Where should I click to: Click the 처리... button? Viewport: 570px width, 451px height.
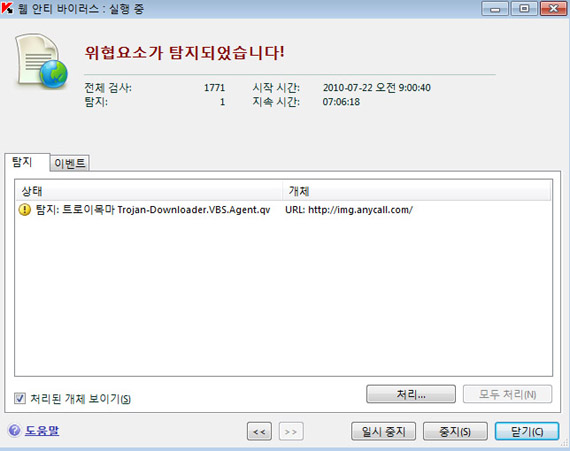click(x=411, y=394)
